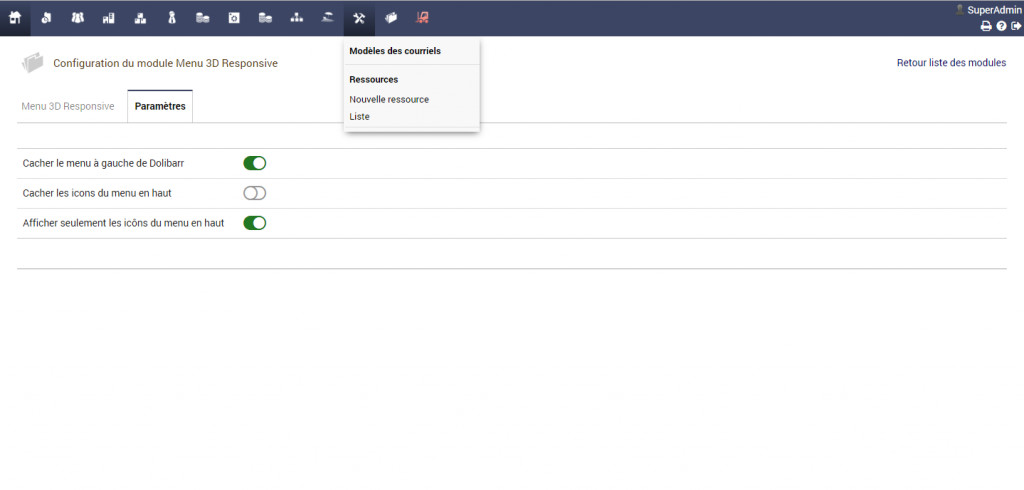Open the people group menu icon

pyautogui.click(x=78, y=18)
